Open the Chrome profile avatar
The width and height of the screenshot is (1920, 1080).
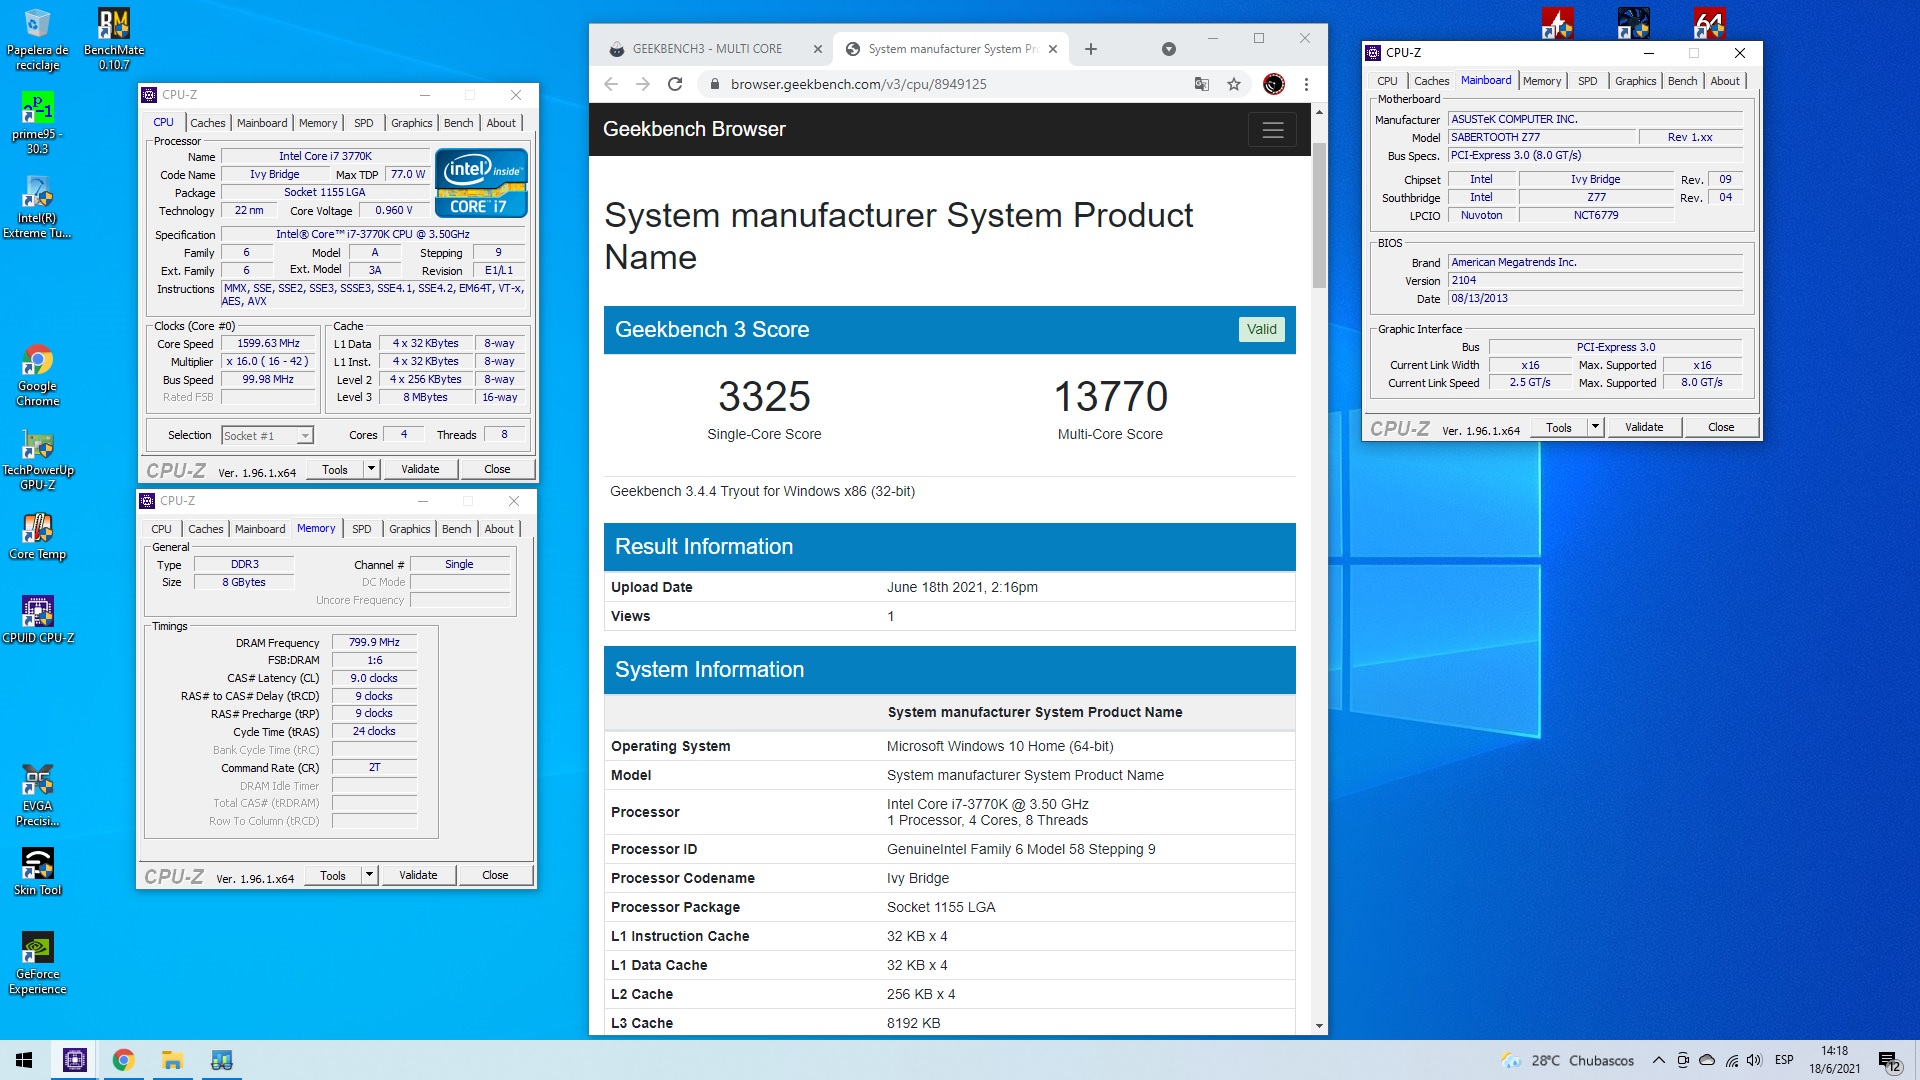pyautogui.click(x=1273, y=84)
